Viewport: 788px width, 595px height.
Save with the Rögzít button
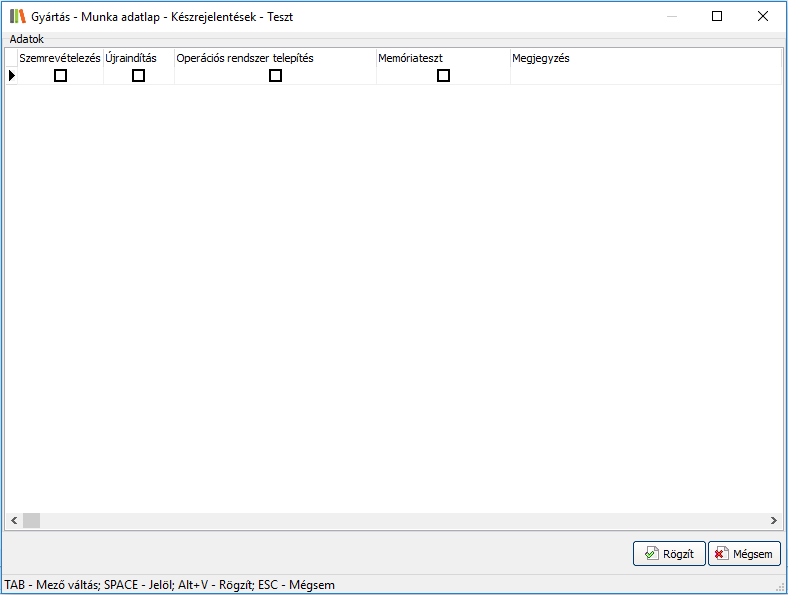click(x=669, y=554)
